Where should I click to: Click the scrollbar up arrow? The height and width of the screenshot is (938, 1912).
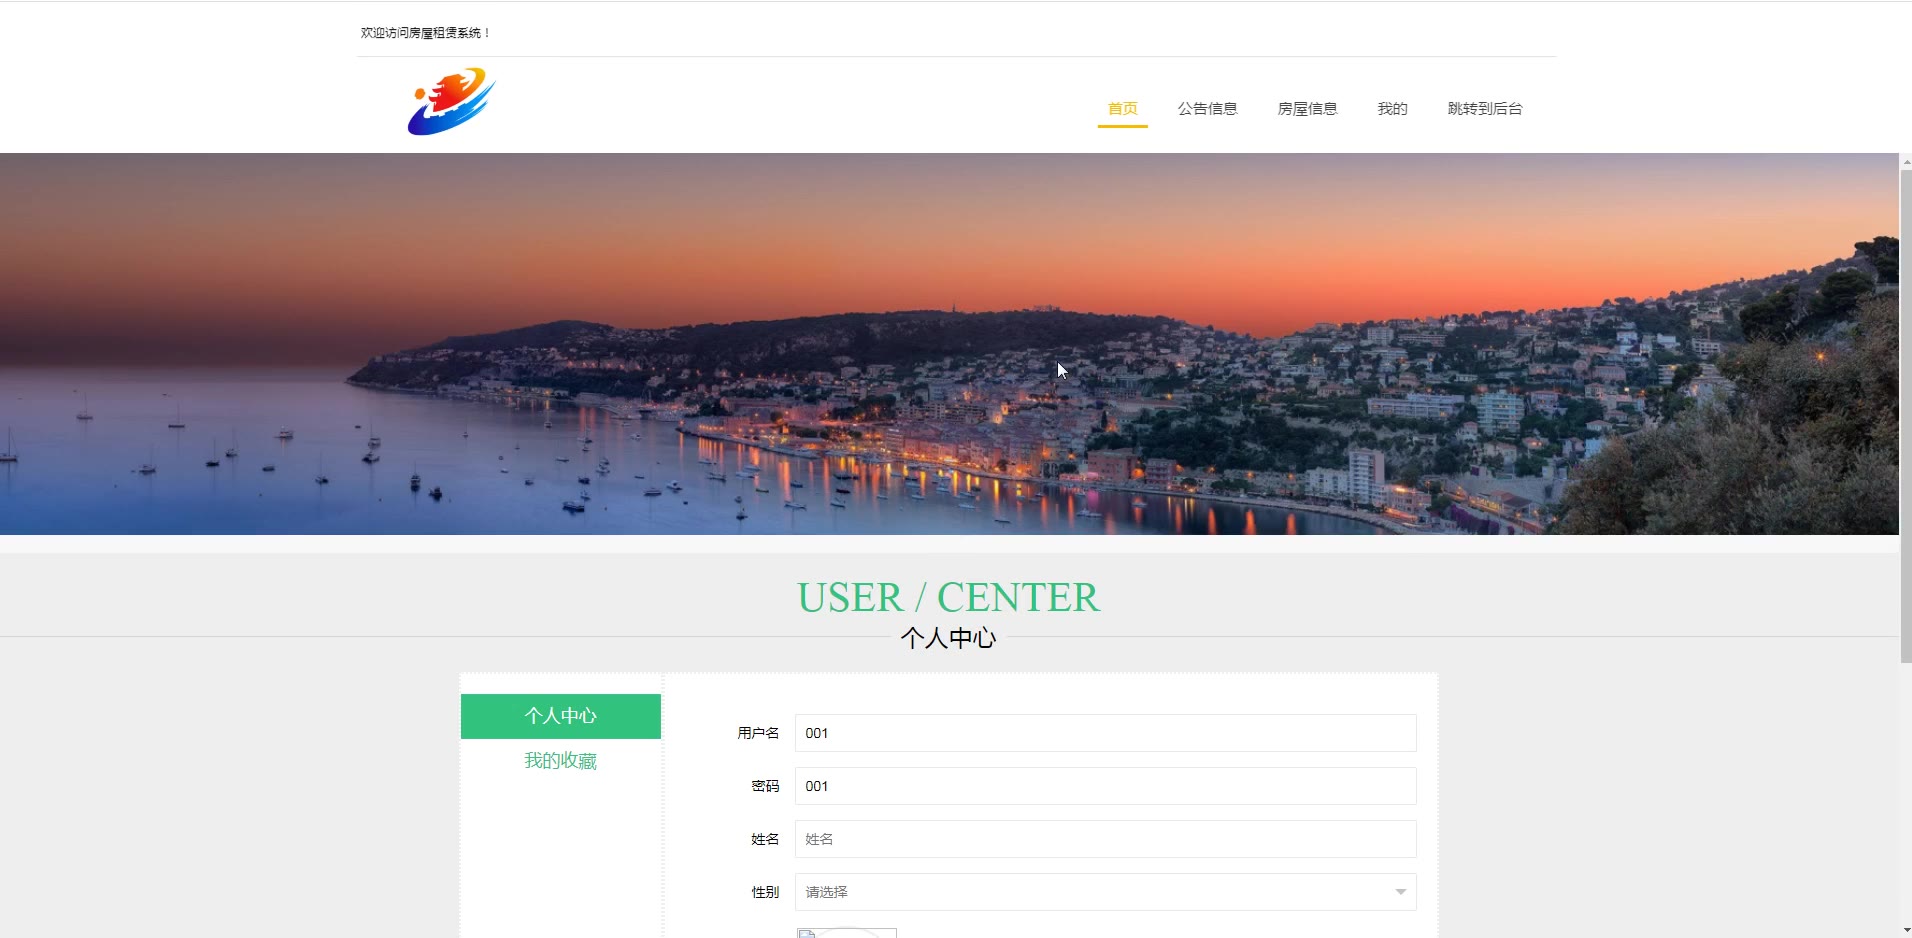pos(1906,161)
